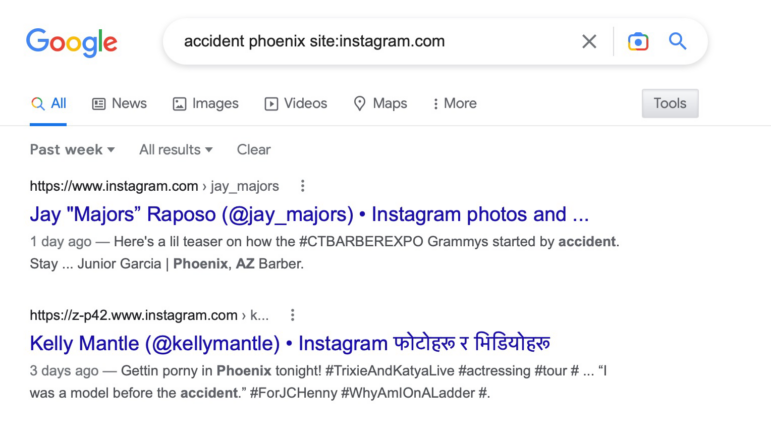
Task: Click the Google logo
Action: 72,43
